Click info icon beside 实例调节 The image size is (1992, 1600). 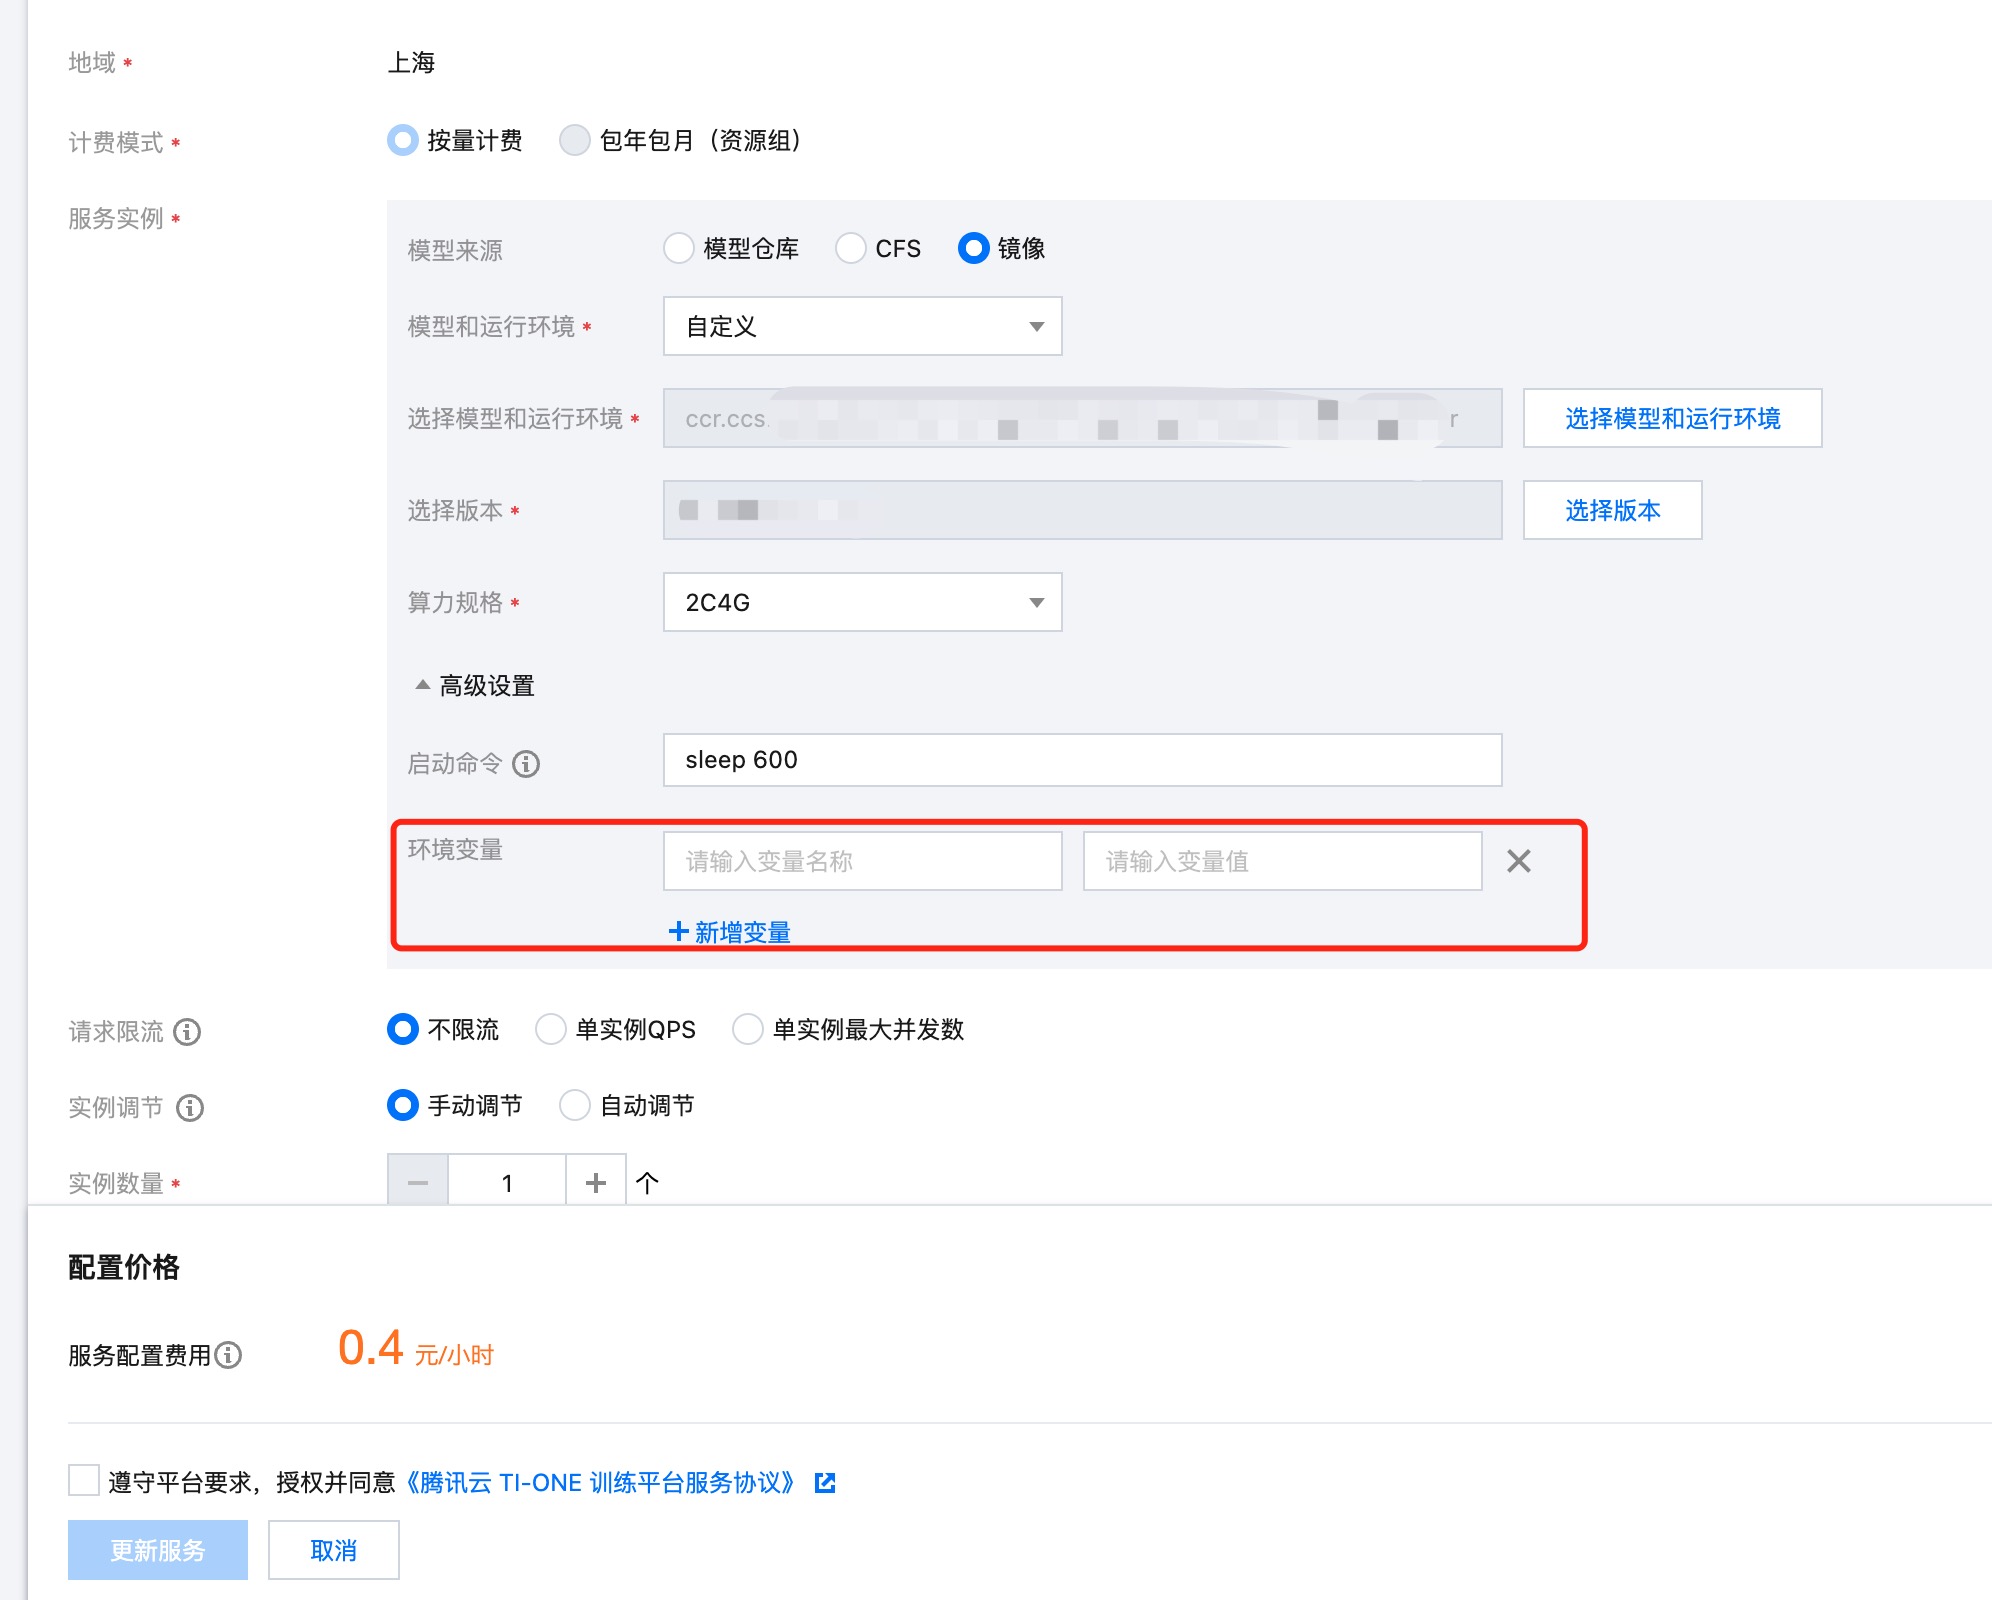click(190, 1108)
